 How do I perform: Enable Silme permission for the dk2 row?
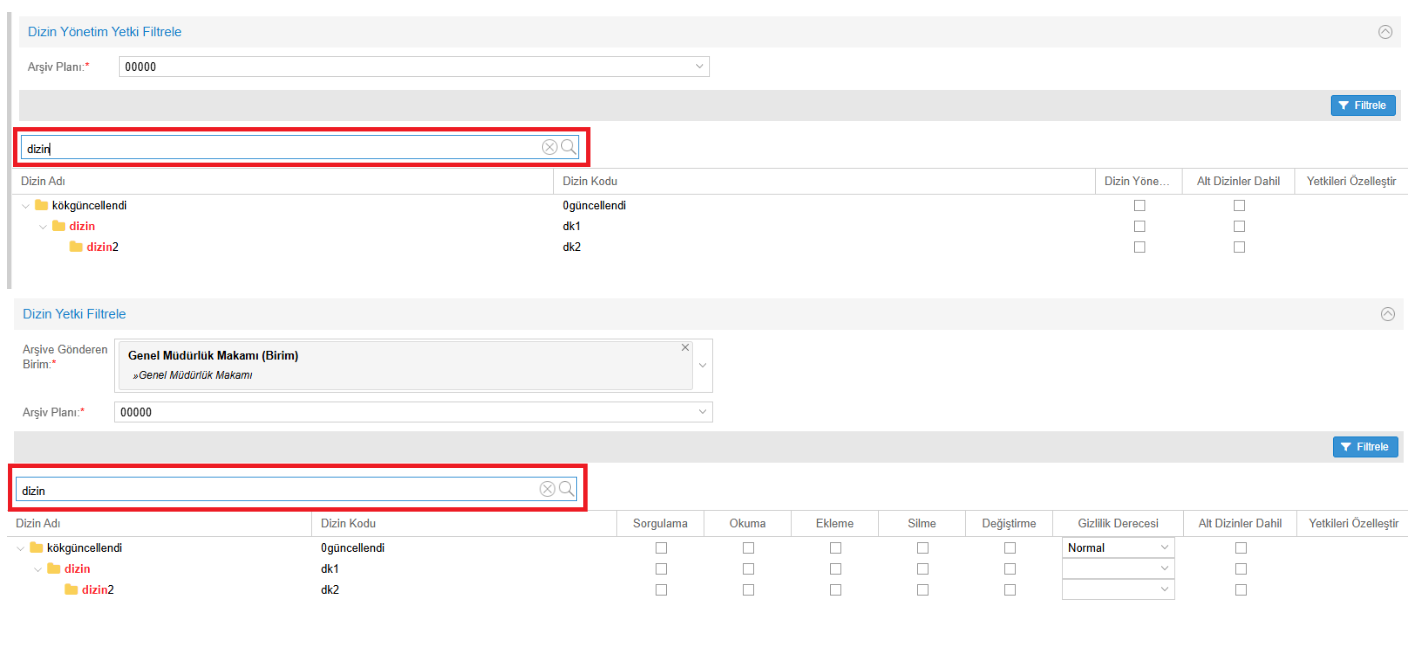coord(923,590)
